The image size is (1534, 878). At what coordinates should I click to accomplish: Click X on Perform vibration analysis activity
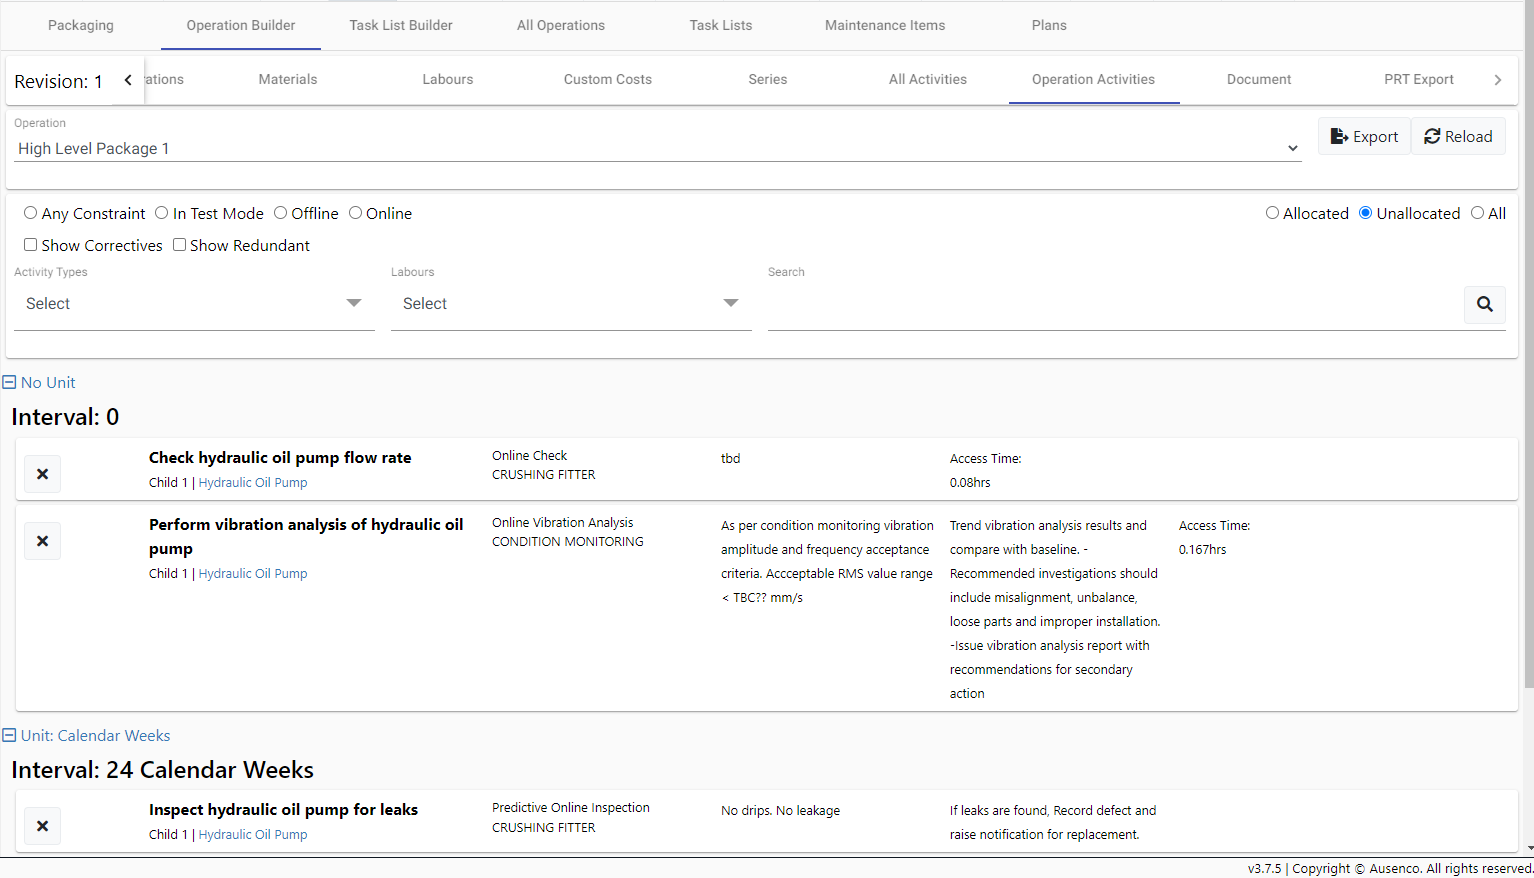pos(42,541)
